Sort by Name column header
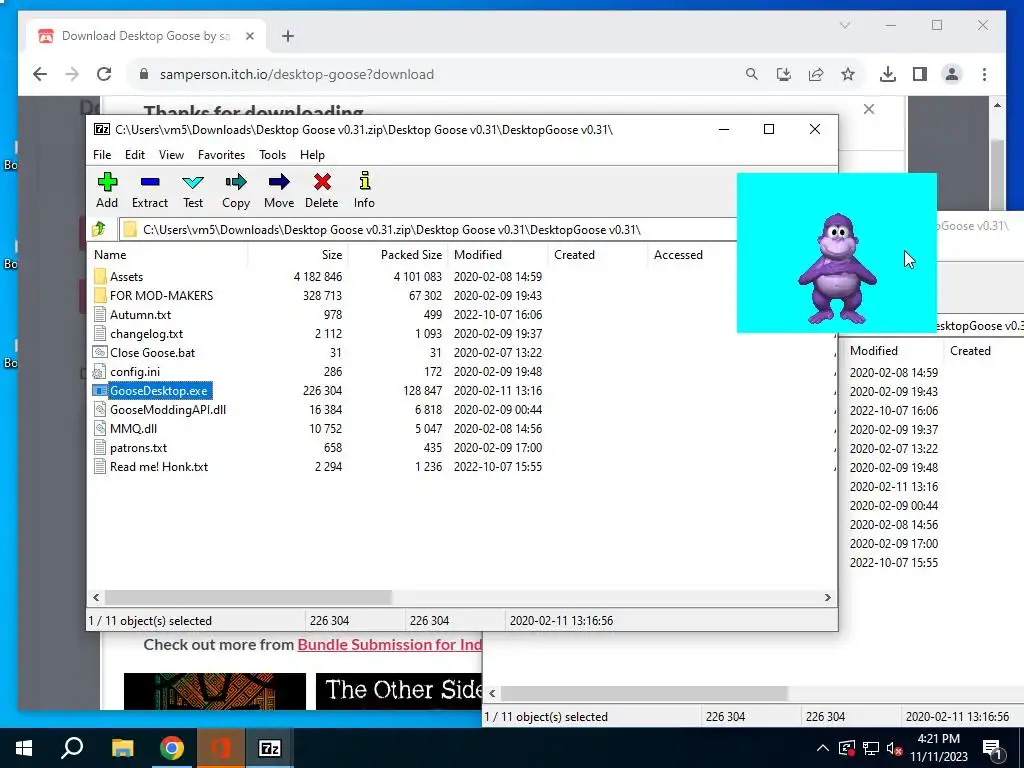The height and width of the screenshot is (768, 1024). pyautogui.click(x=167, y=255)
